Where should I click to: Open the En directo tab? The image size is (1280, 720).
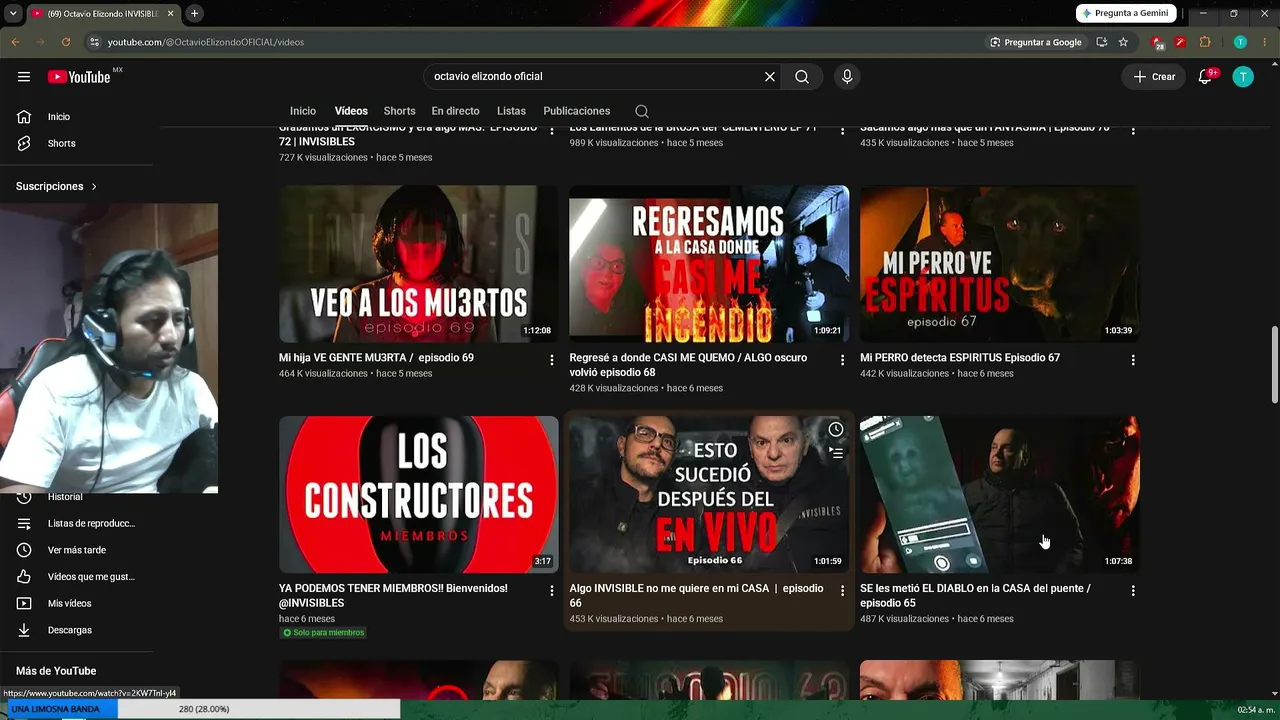point(455,111)
